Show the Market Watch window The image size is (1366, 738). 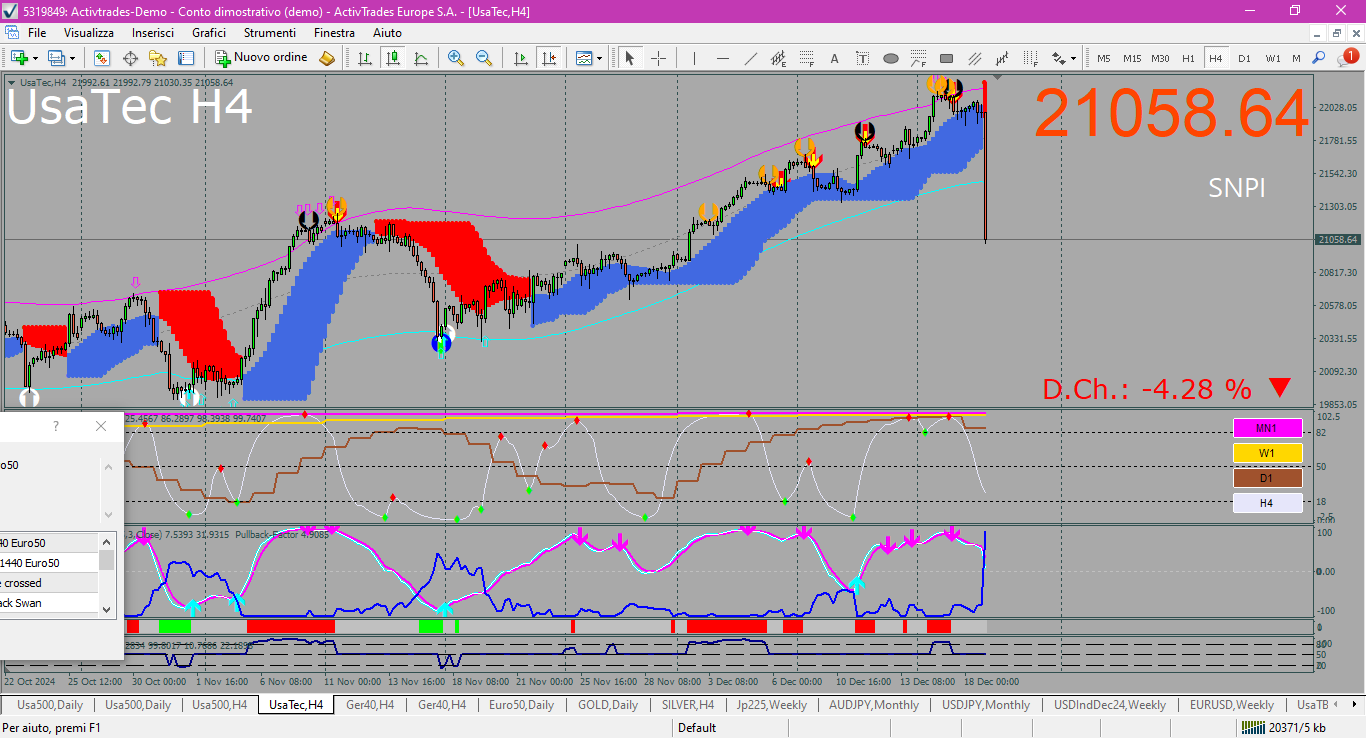pyautogui.click(x=102, y=58)
